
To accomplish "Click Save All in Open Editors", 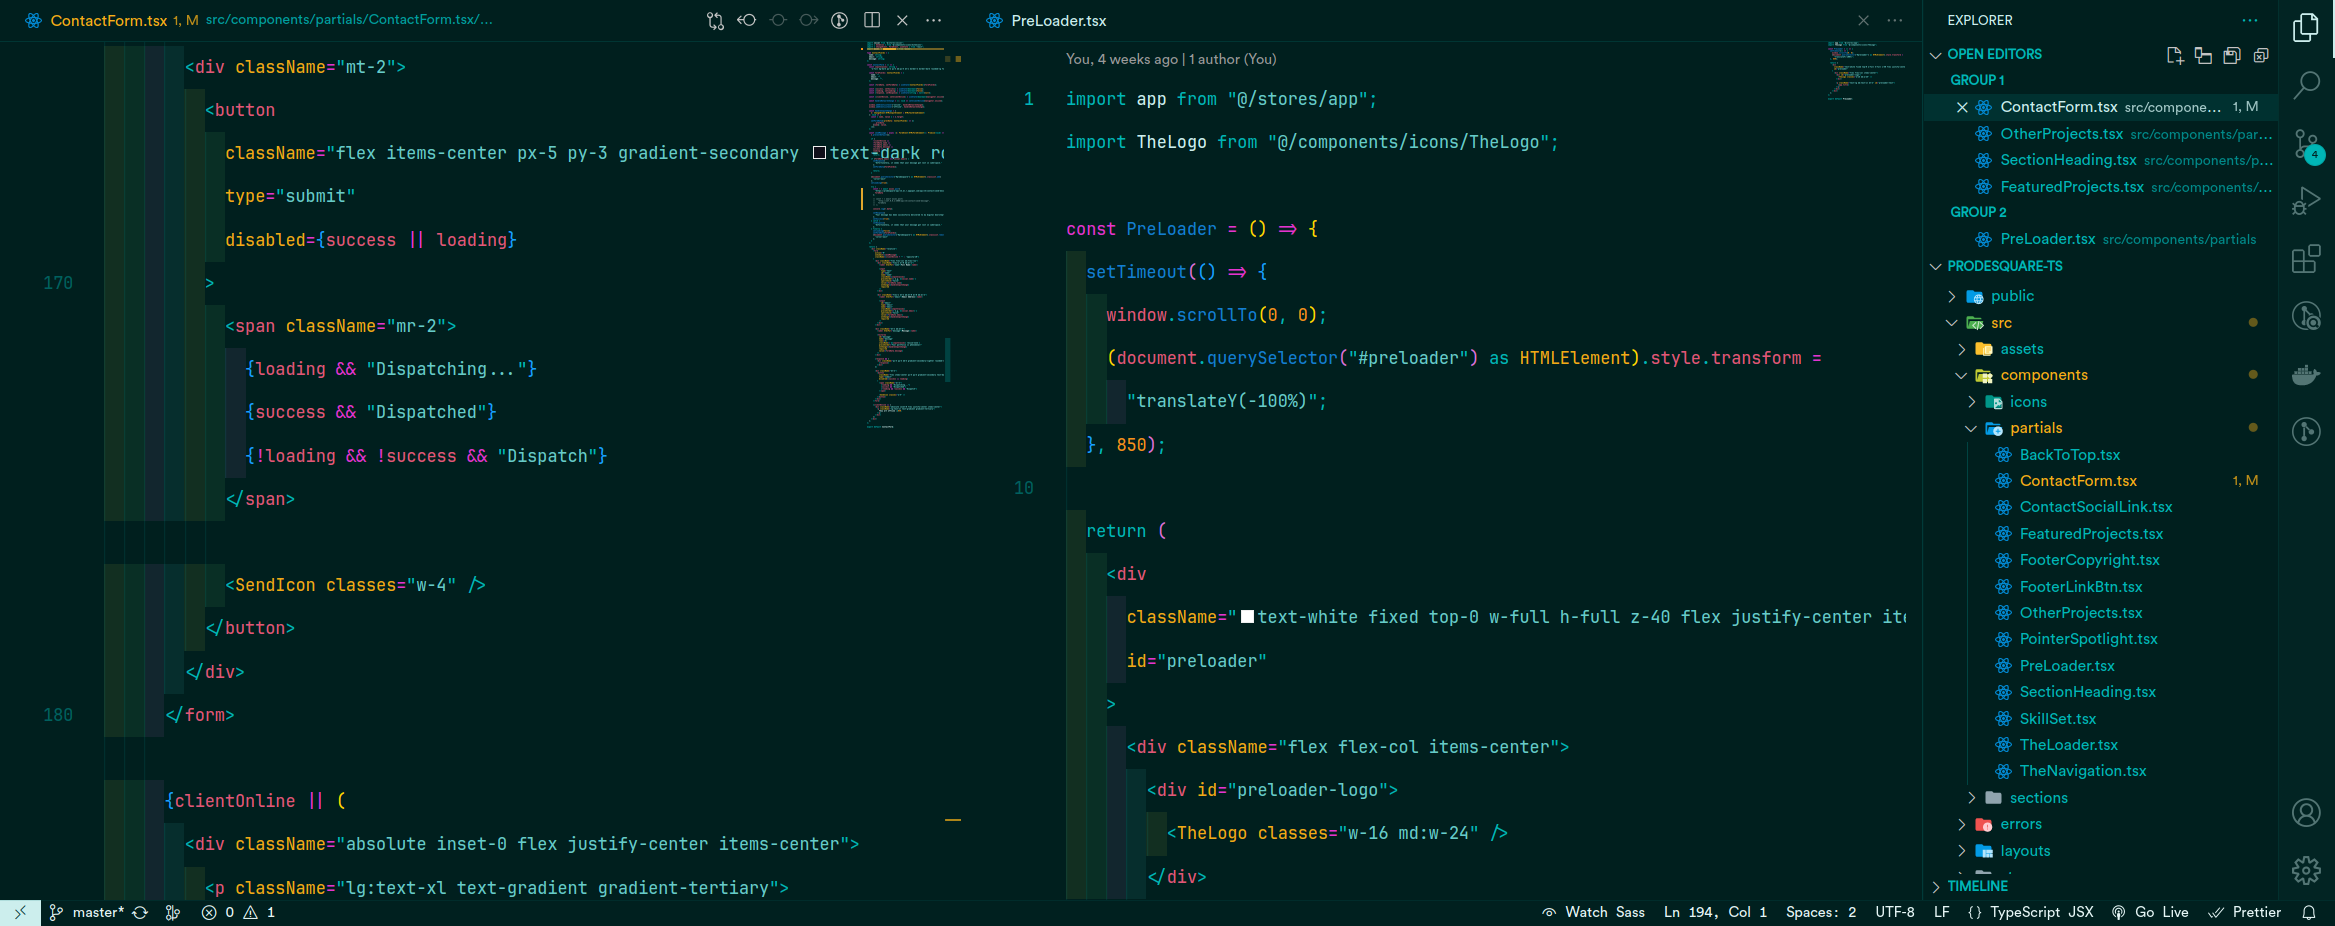I will click(2232, 55).
